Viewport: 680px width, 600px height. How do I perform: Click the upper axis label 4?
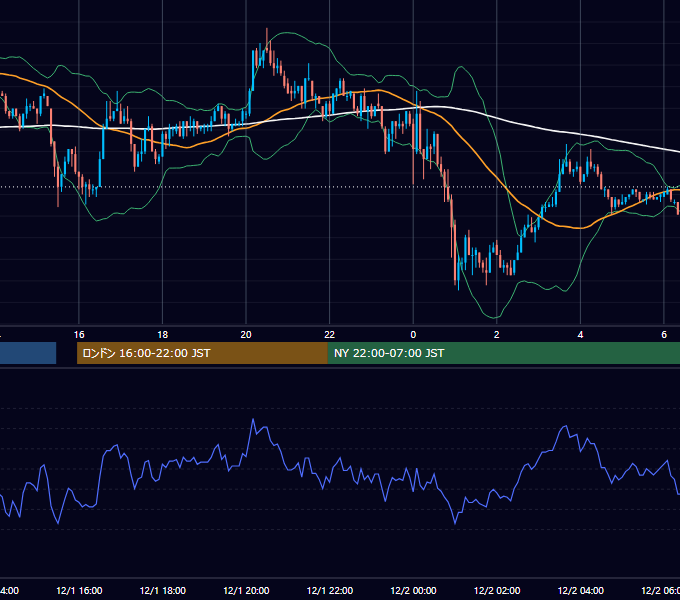click(580, 335)
